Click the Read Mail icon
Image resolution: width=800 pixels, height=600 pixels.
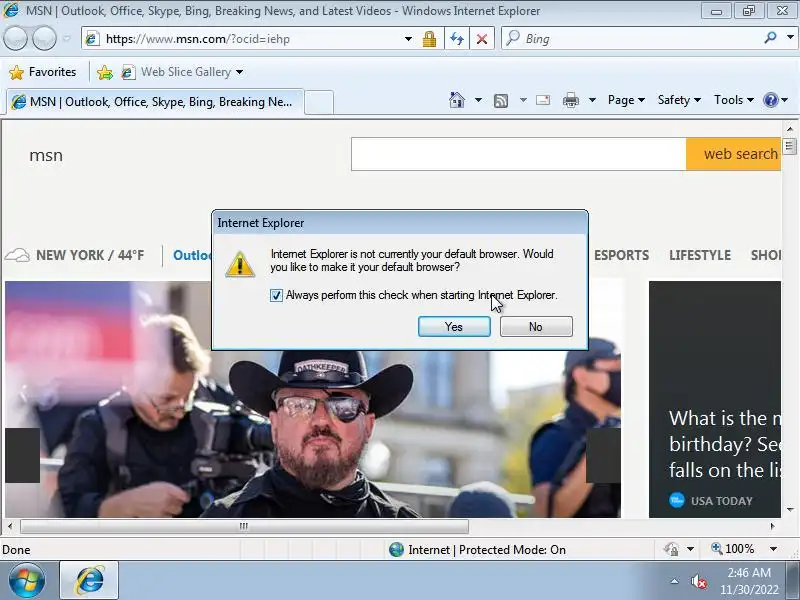pyautogui.click(x=543, y=100)
